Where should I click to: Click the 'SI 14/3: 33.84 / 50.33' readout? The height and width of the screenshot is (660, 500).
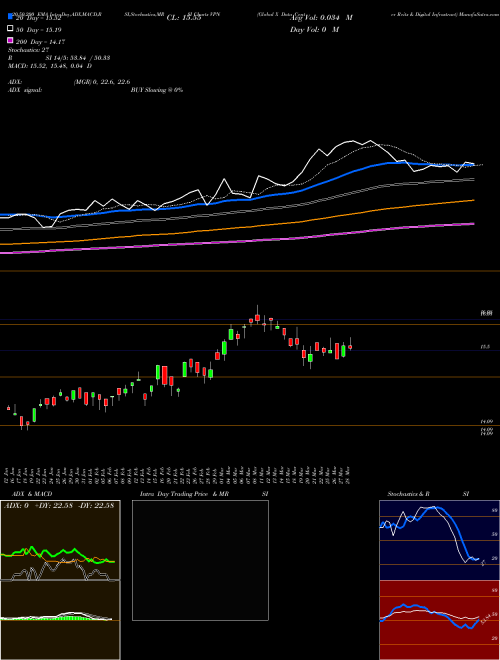78,58
